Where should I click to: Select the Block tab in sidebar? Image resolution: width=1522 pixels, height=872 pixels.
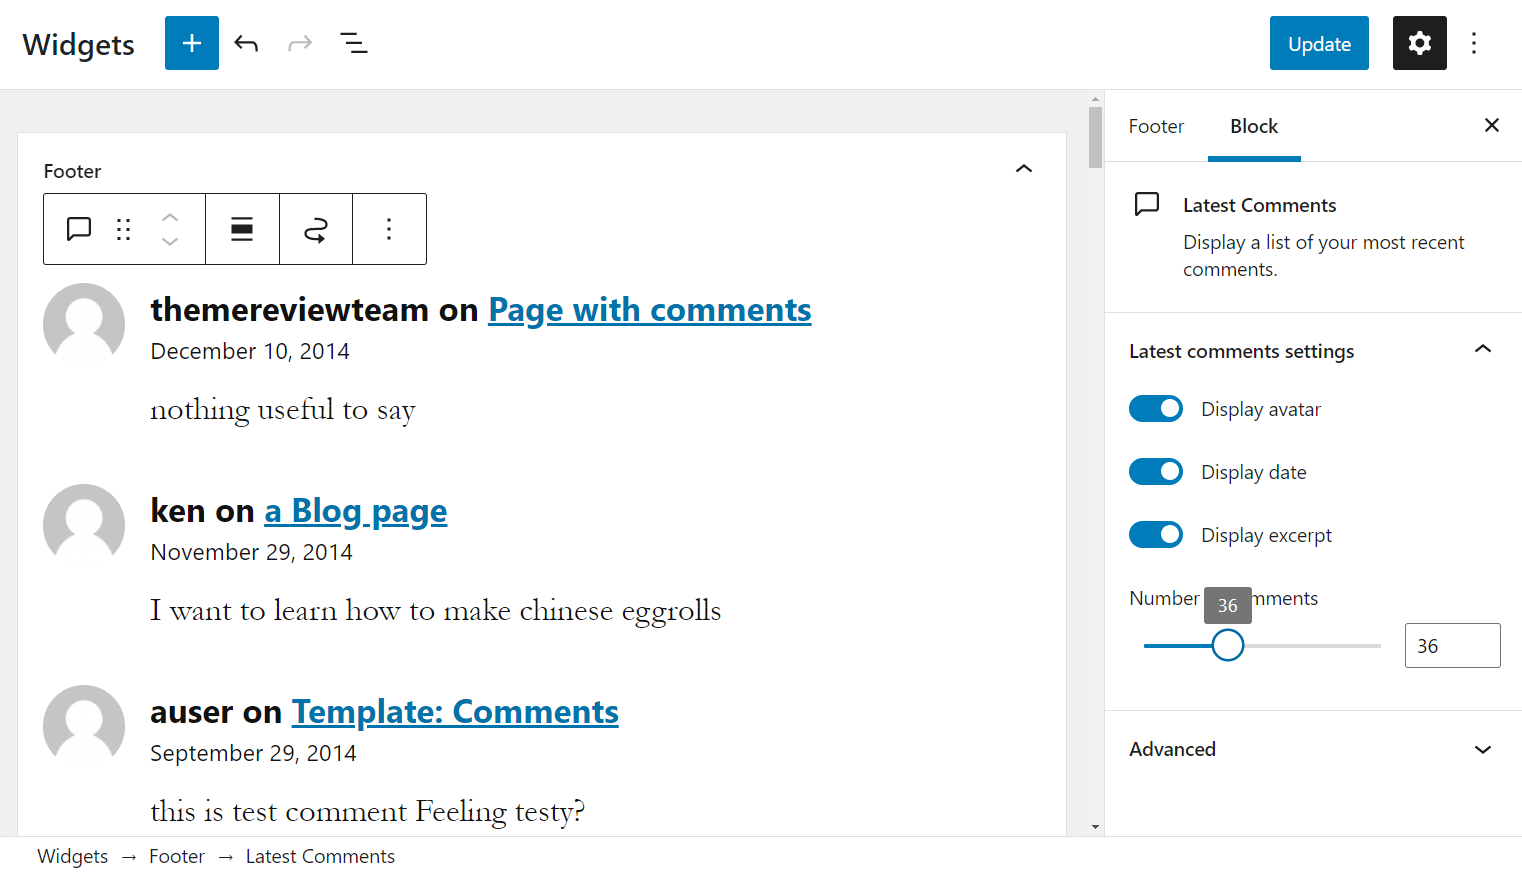[x=1253, y=126]
